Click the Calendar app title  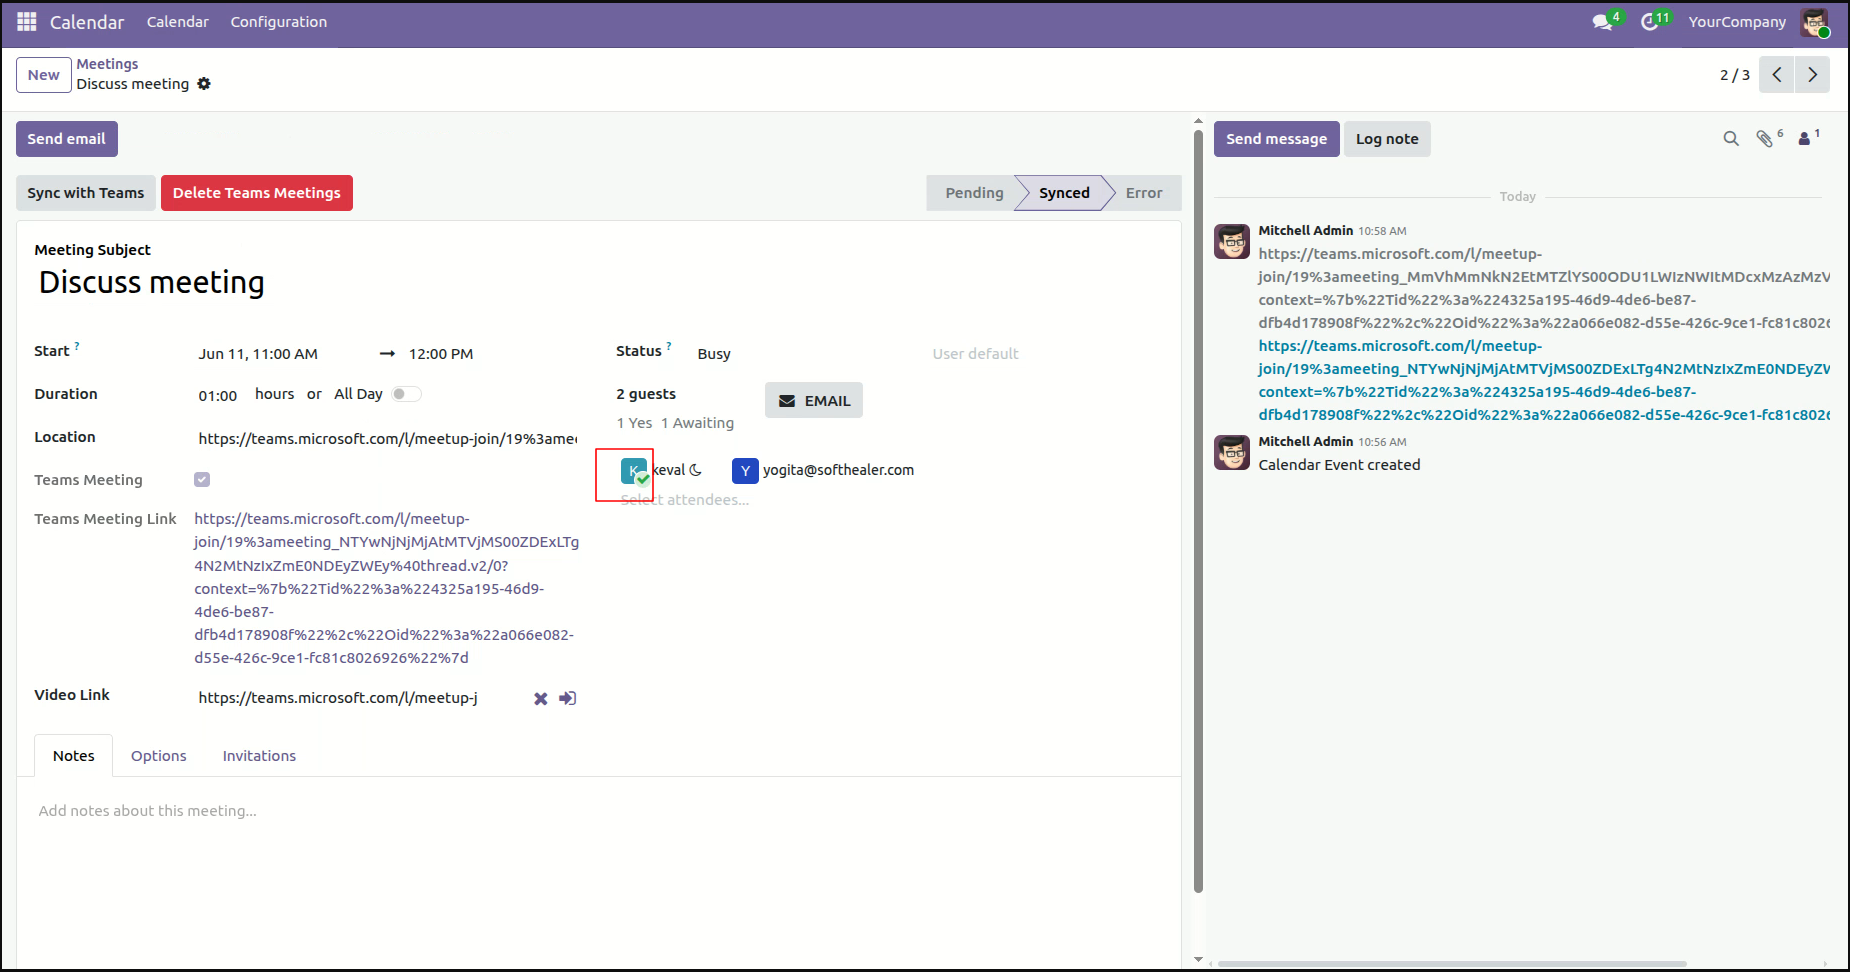click(x=87, y=22)
